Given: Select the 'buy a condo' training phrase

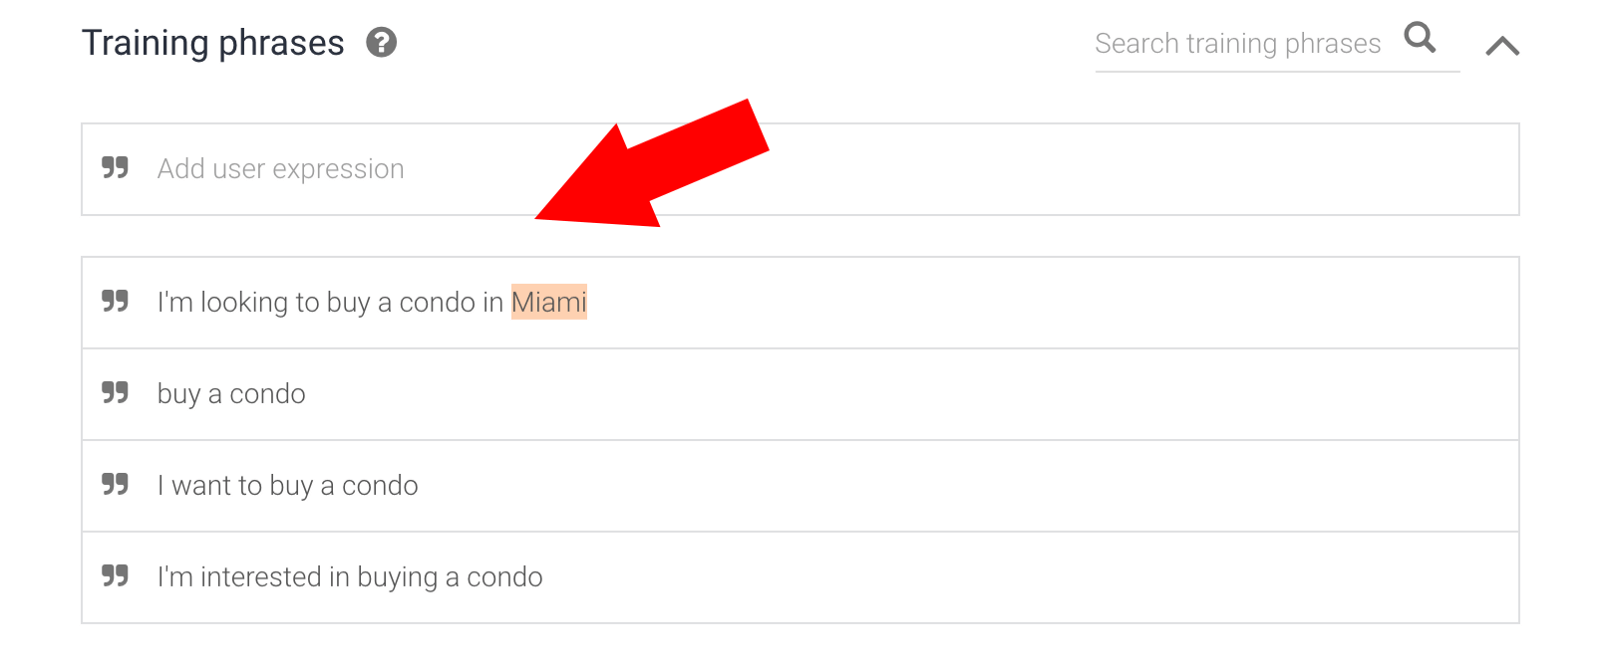Looking at the screenshot, I should tap(231, 394).
